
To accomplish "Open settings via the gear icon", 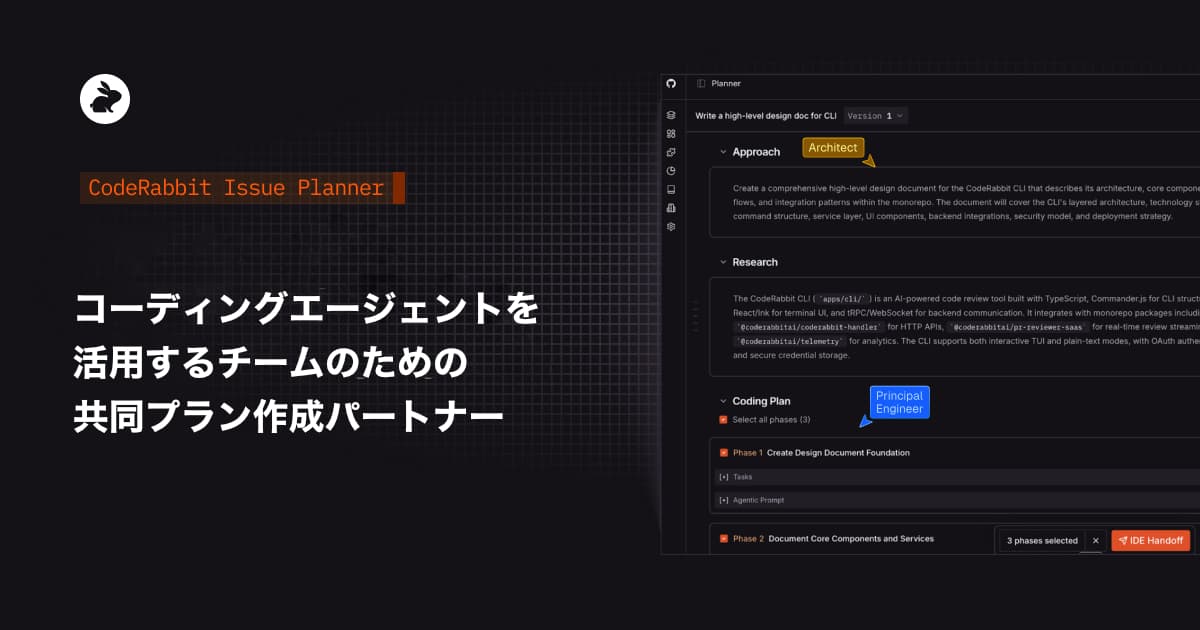I will (671, 226).
